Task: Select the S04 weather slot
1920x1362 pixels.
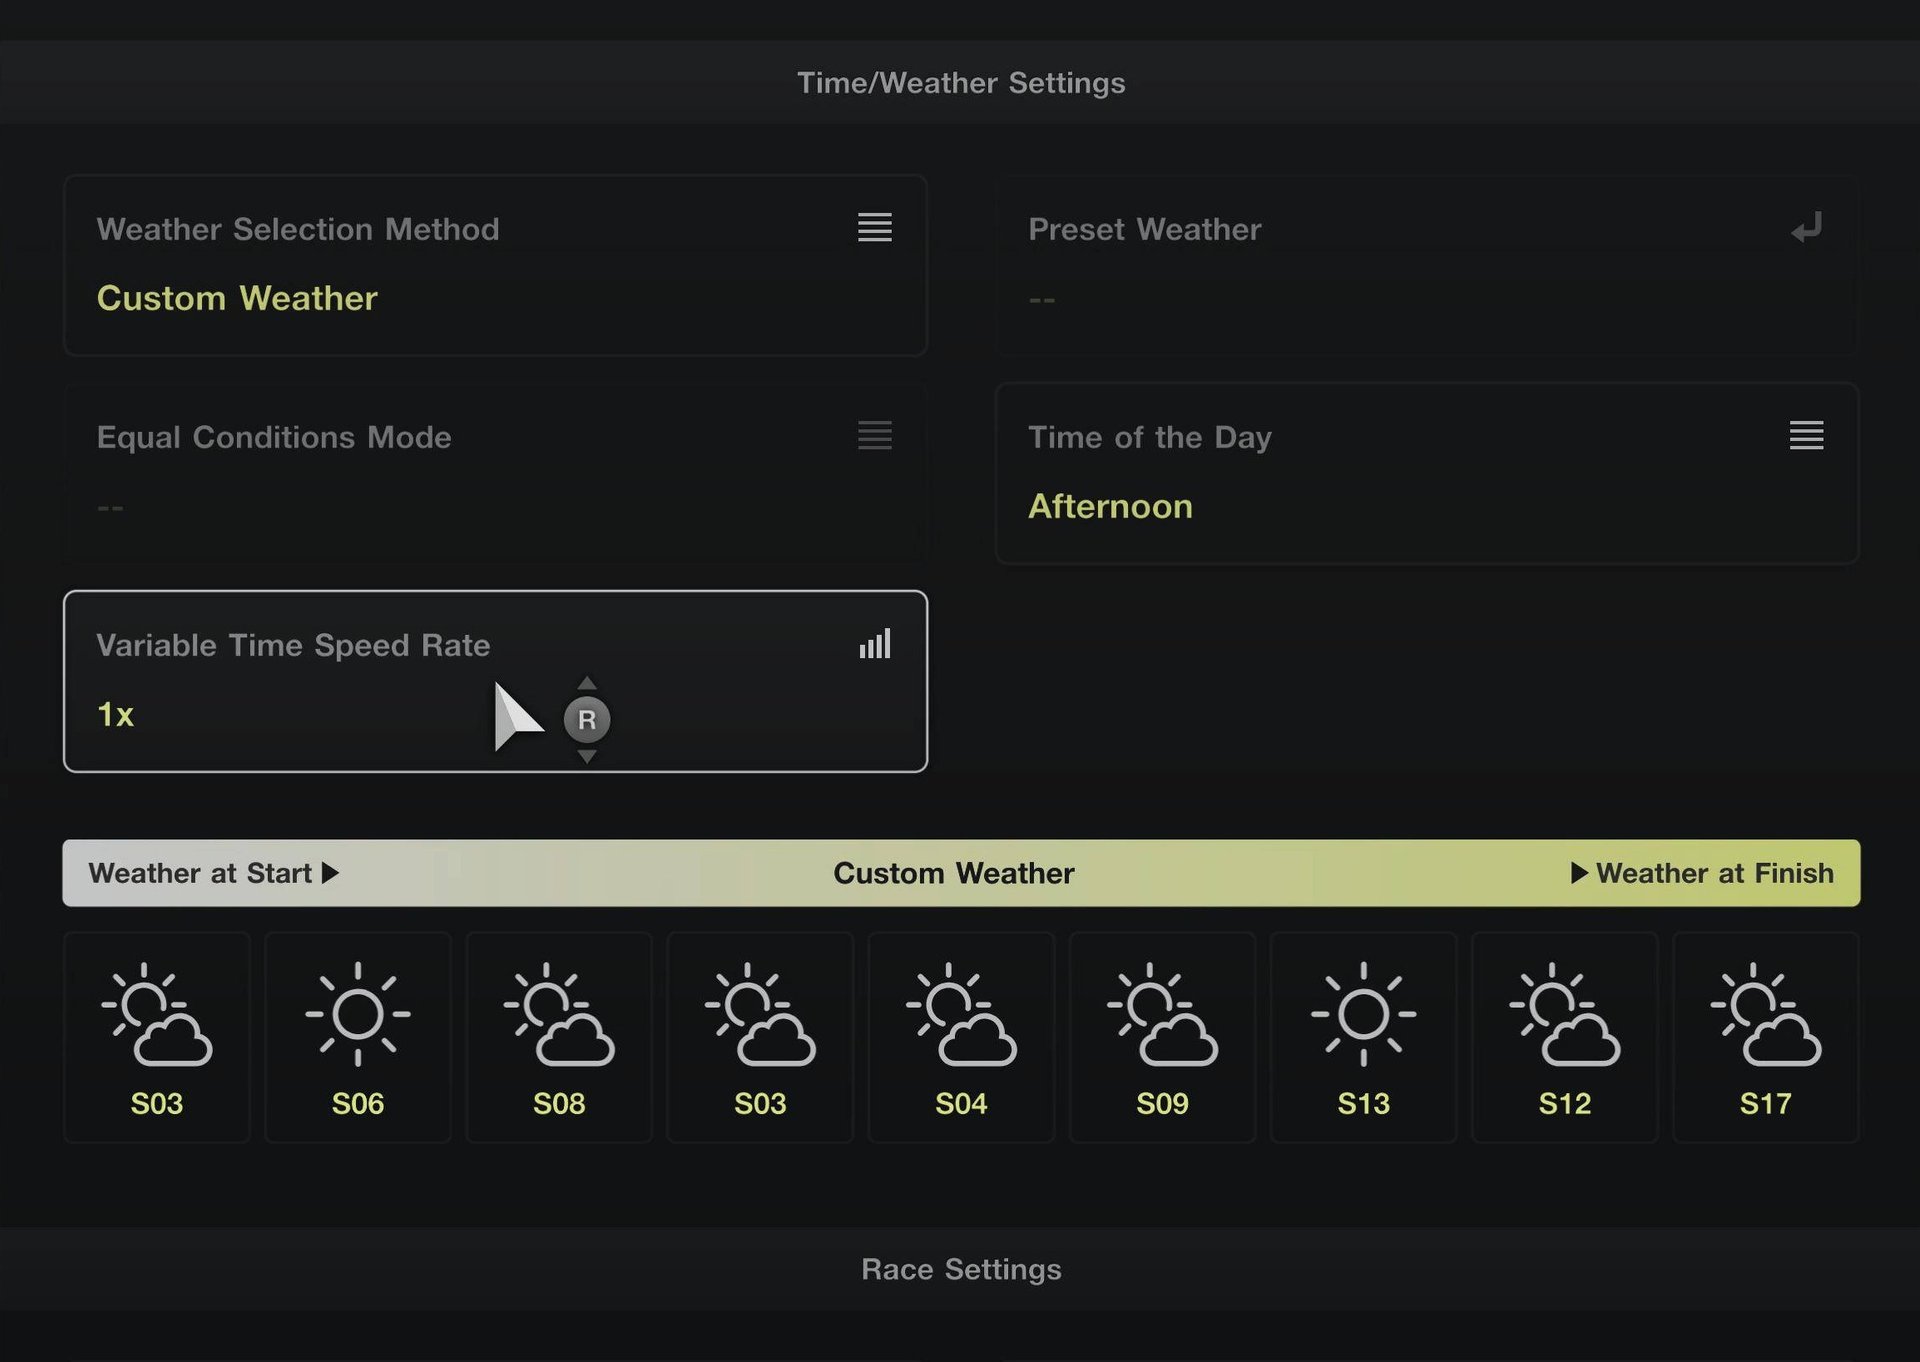Action: [x=960, y=1037]
